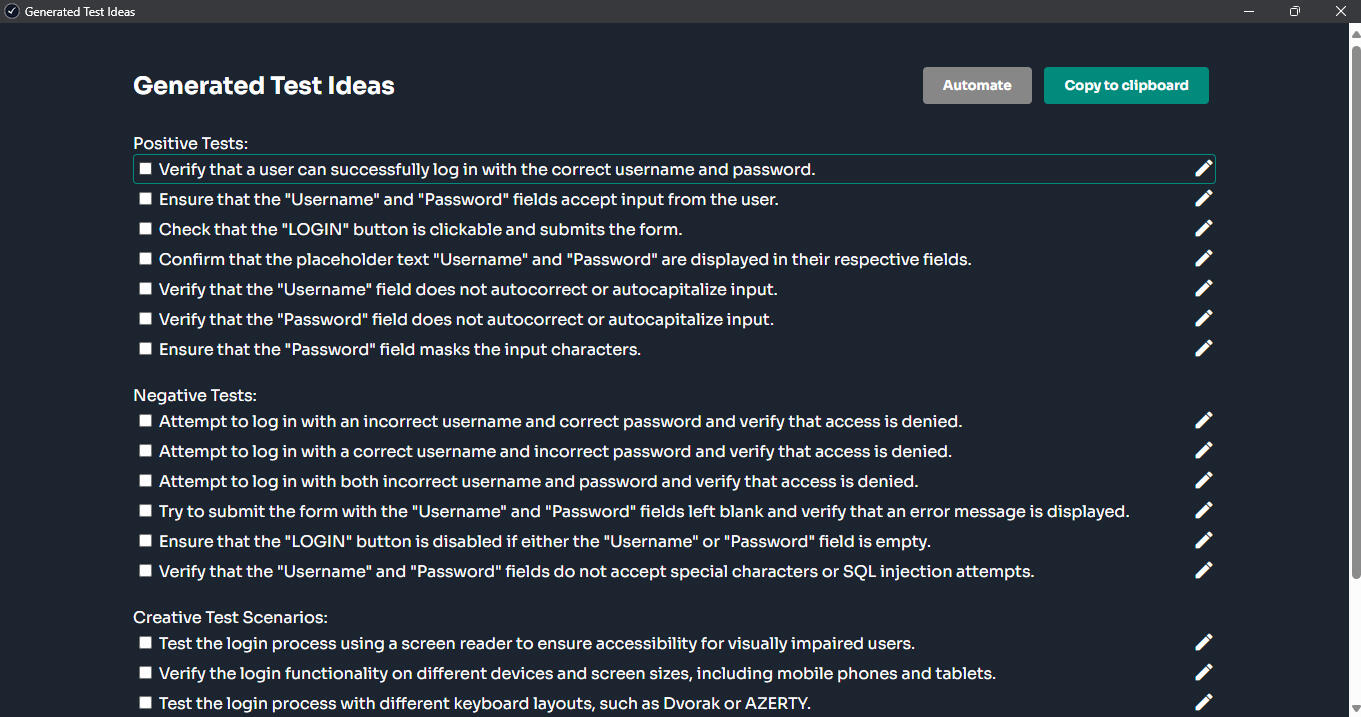1361x717 pixels.
Task: Edit the successful log in test idea
Action: pyautogui.click(x=1204, y=169)
